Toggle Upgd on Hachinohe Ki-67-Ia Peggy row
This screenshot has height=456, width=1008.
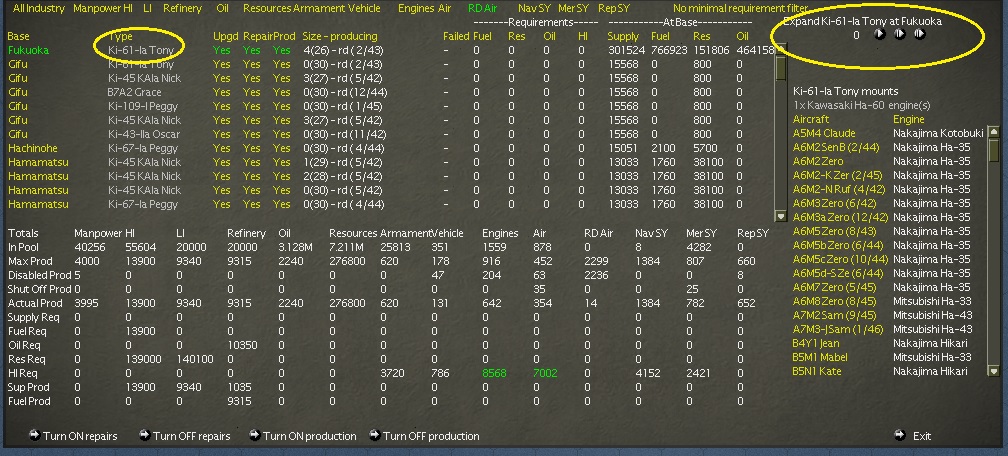point(221,148)
